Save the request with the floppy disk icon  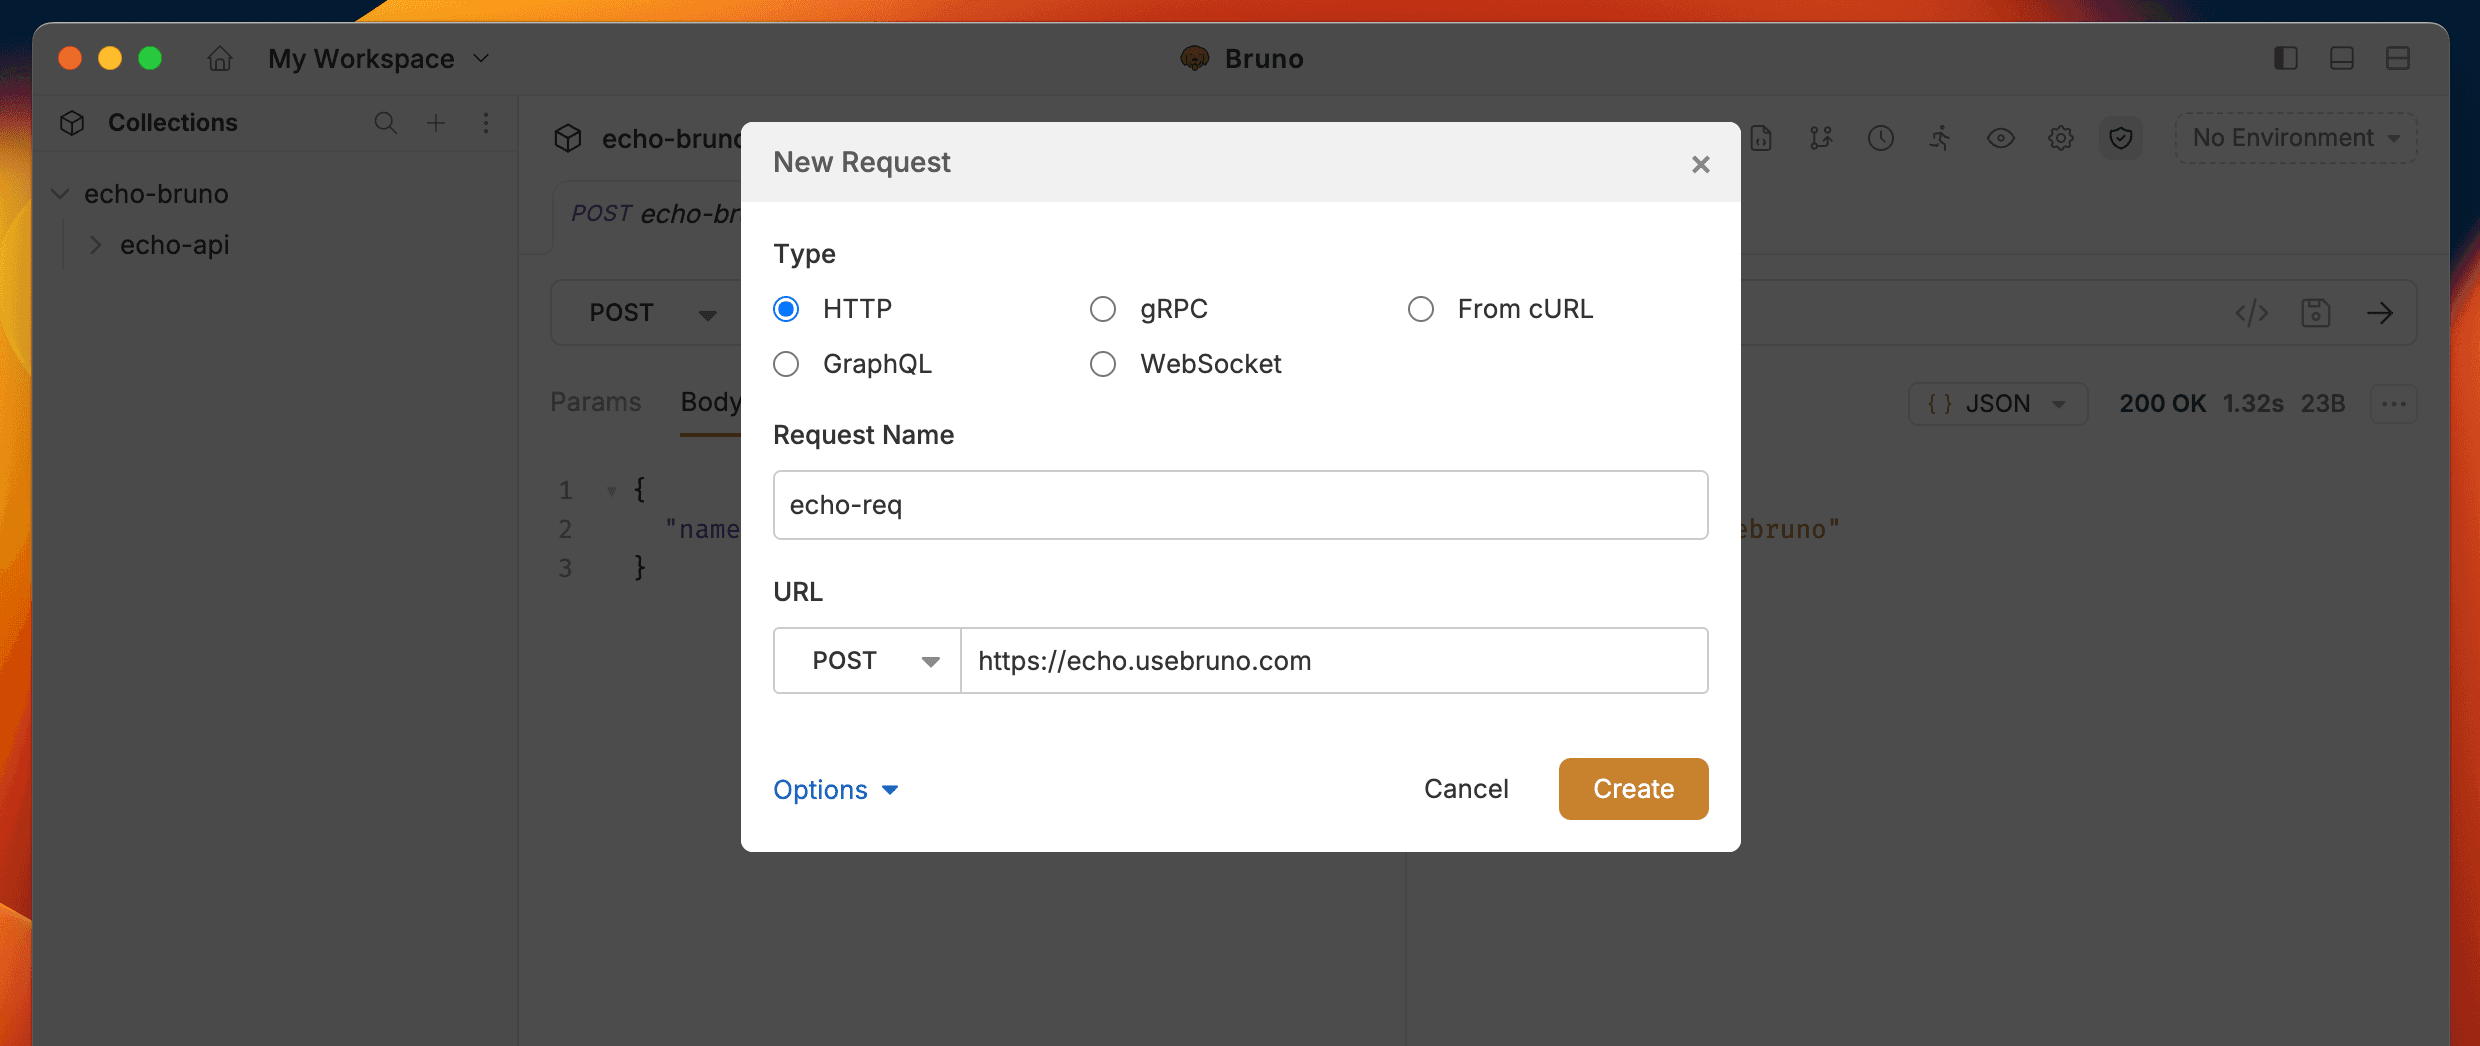[x=2316, y=312]
